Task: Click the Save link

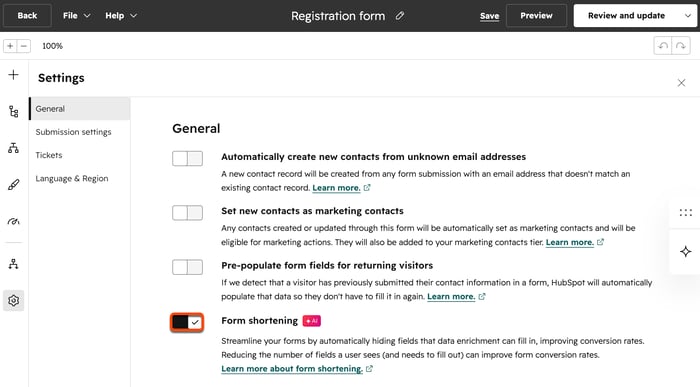Action: (x=489, y=16)
